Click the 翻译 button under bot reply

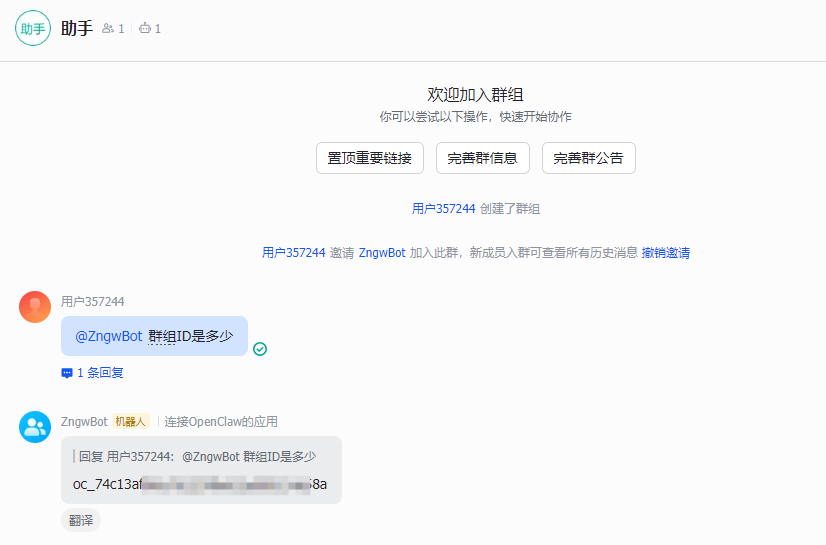(x=81, y=520)
